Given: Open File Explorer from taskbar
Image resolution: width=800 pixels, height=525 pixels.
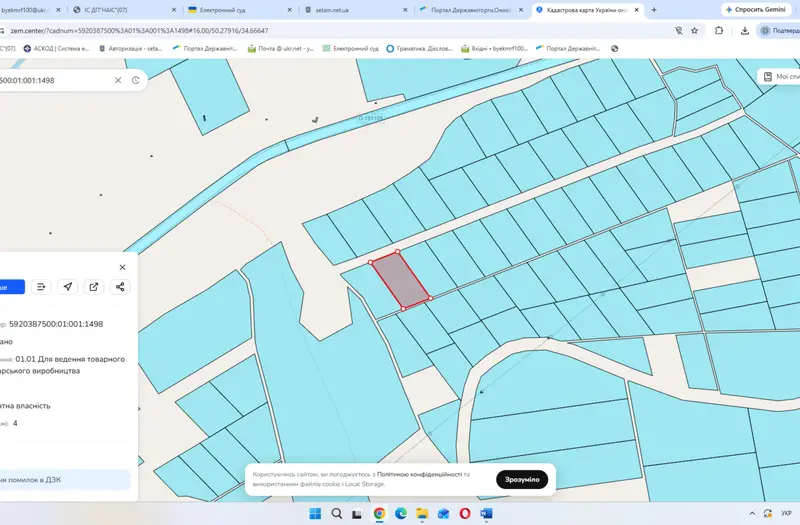Looking at the screenshot, I should coord(422,513).
